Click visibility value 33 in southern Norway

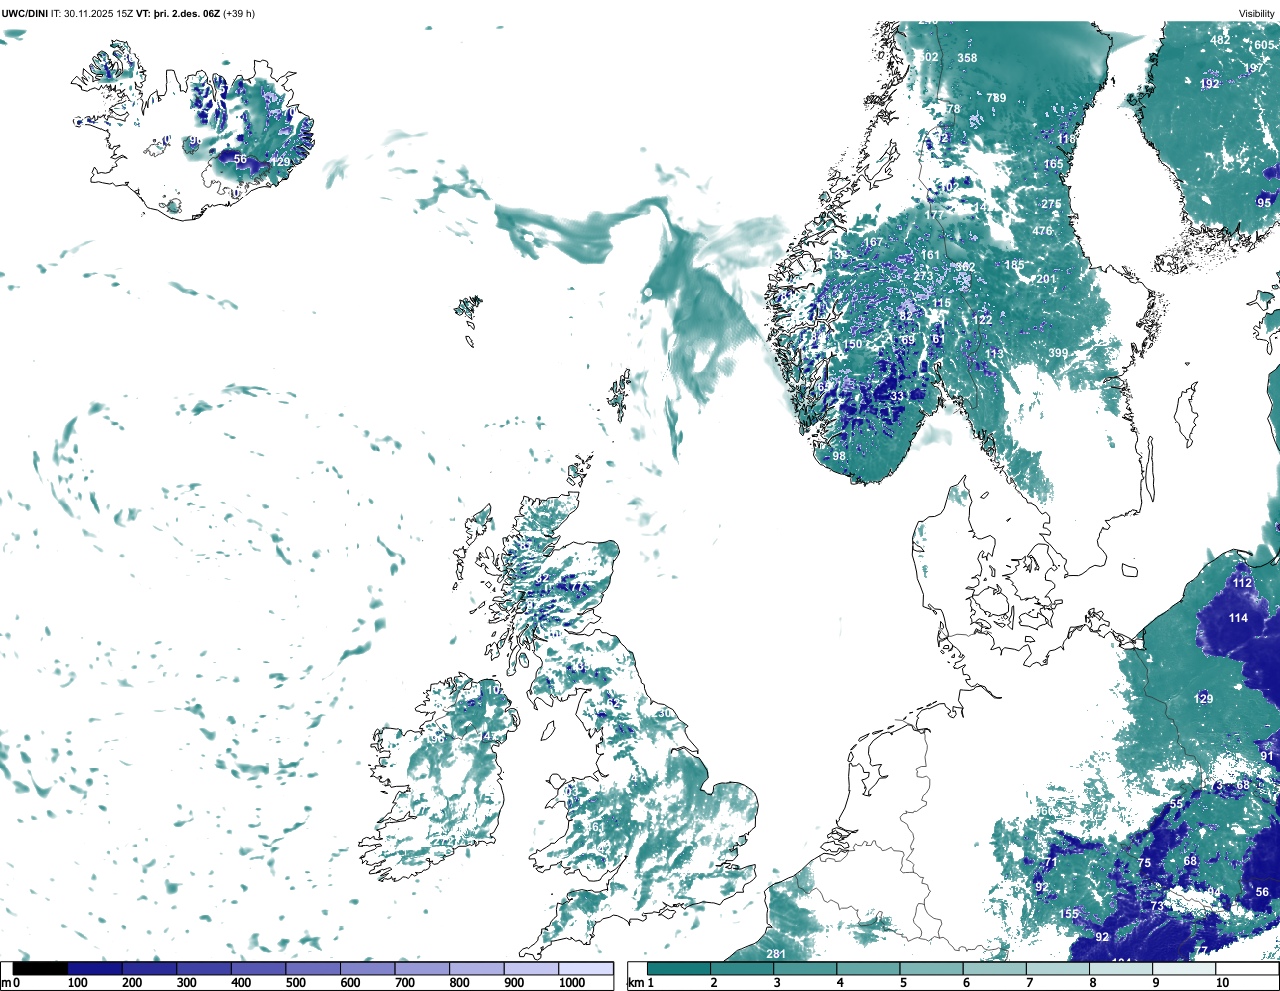click(897, 396)
